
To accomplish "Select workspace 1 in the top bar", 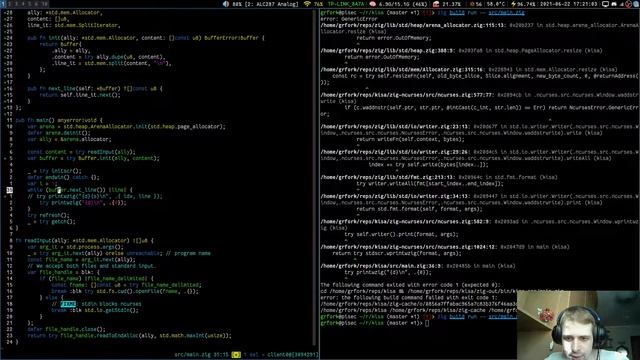I will [x=4, y=4].
